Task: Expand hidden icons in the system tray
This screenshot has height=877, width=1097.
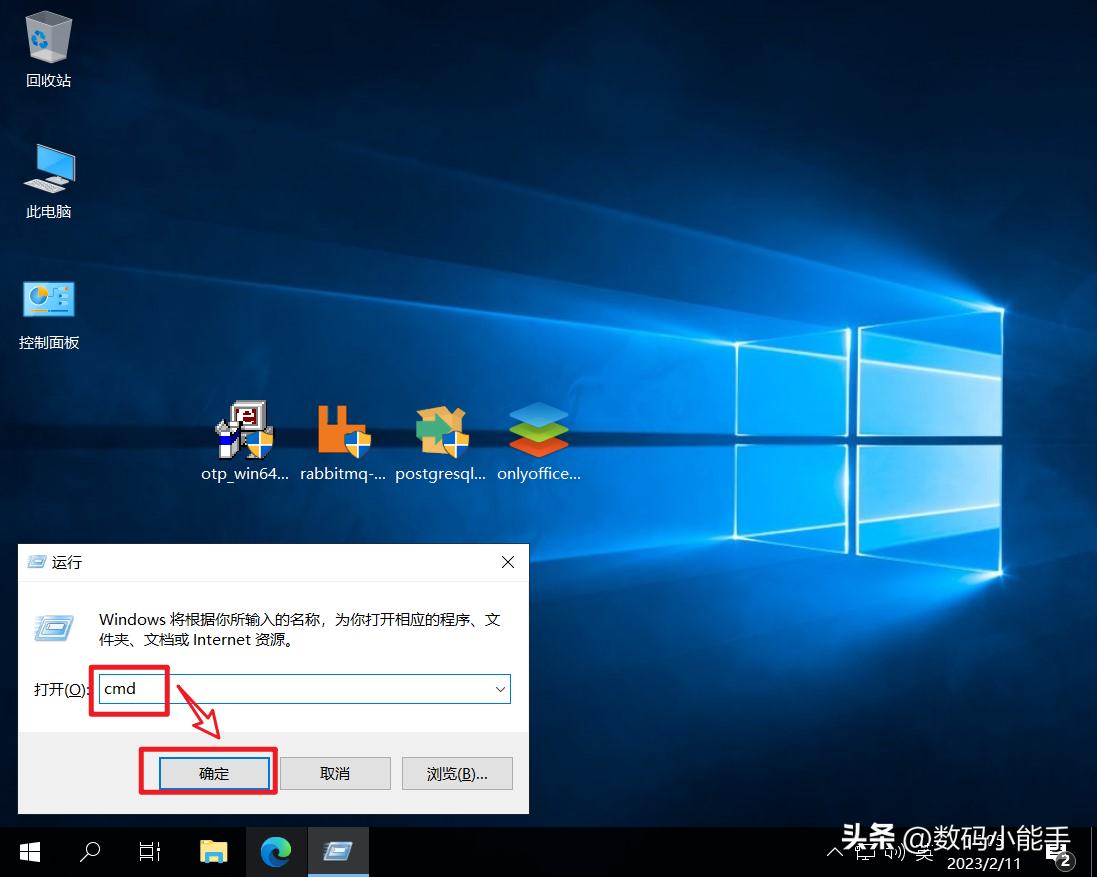Action: [836, 852]
